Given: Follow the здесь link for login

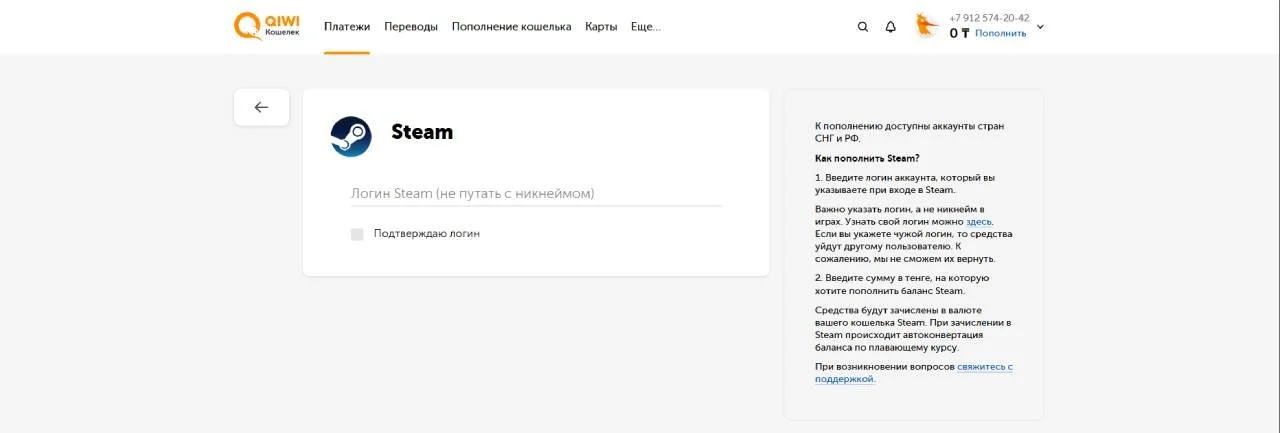Looking at the screenshot, I should coord(979,221).
